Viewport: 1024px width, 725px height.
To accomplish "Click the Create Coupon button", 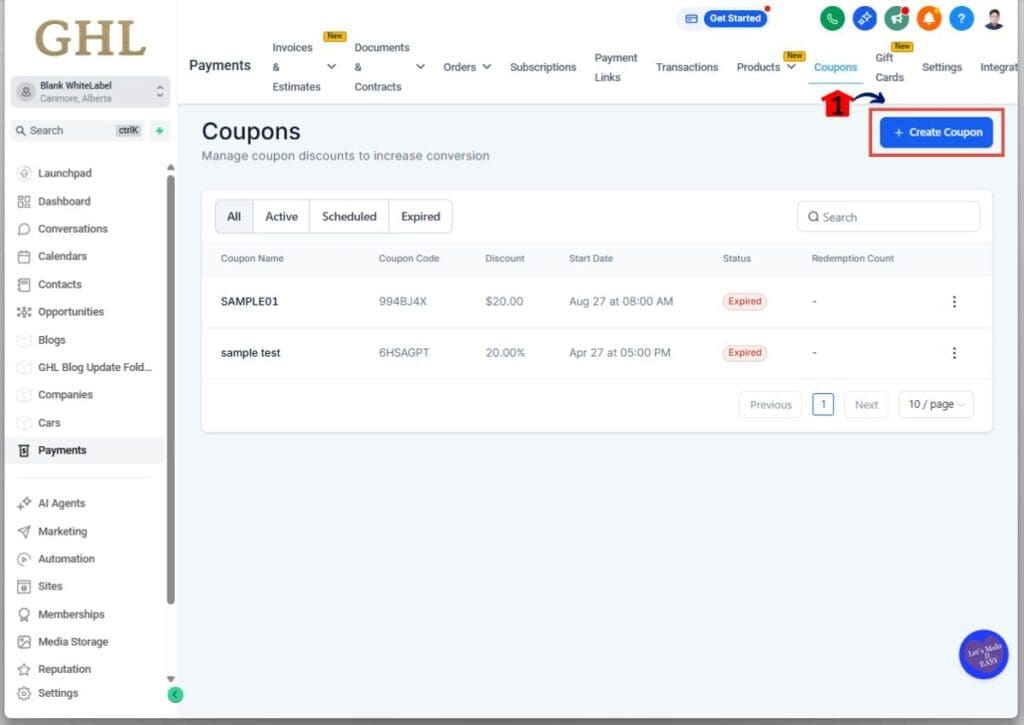I will (x=935, y=131).
